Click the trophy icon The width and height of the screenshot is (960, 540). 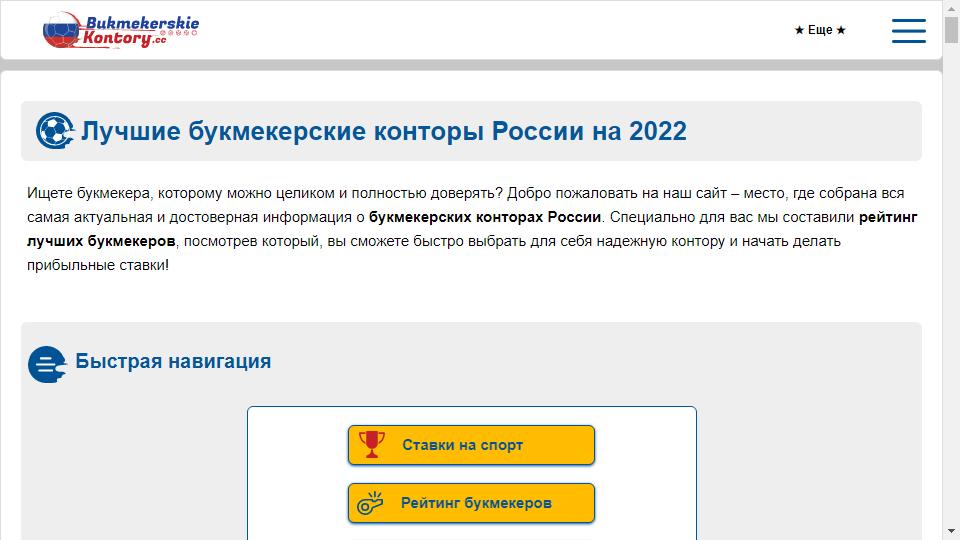click(371, 445)
